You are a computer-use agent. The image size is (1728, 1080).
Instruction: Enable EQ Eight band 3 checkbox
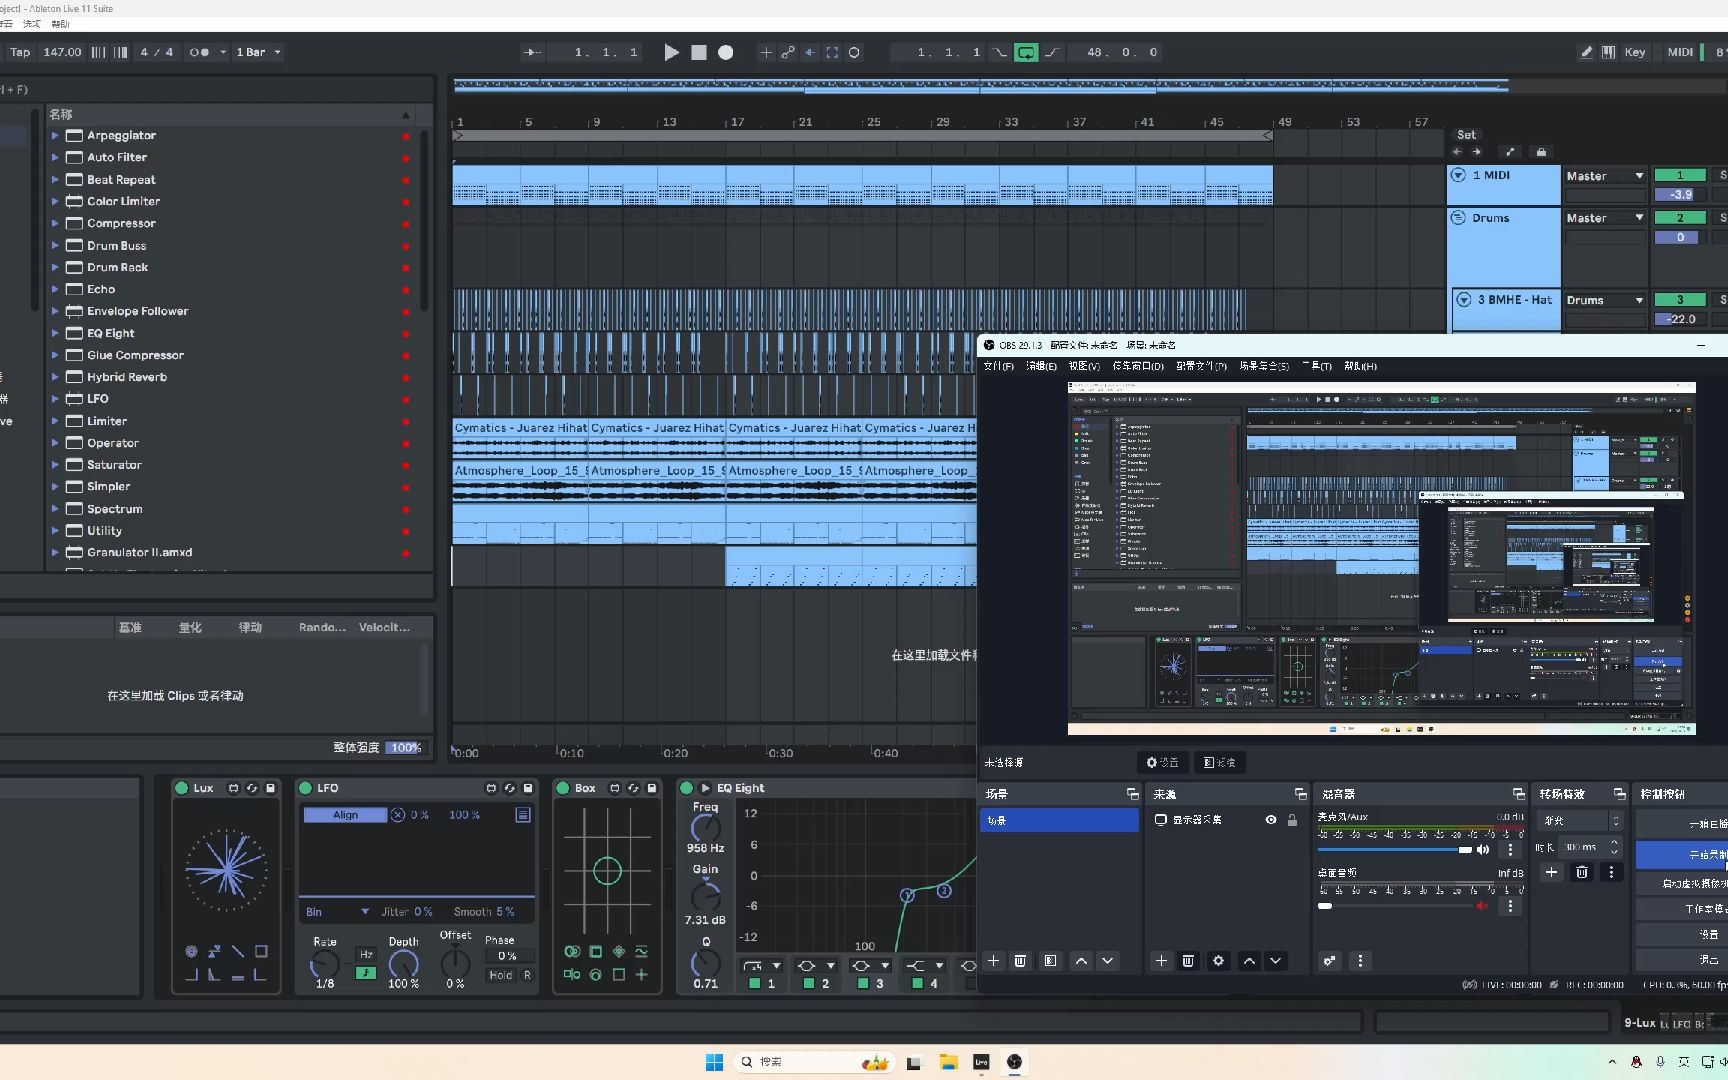click(x=863, y=984)
